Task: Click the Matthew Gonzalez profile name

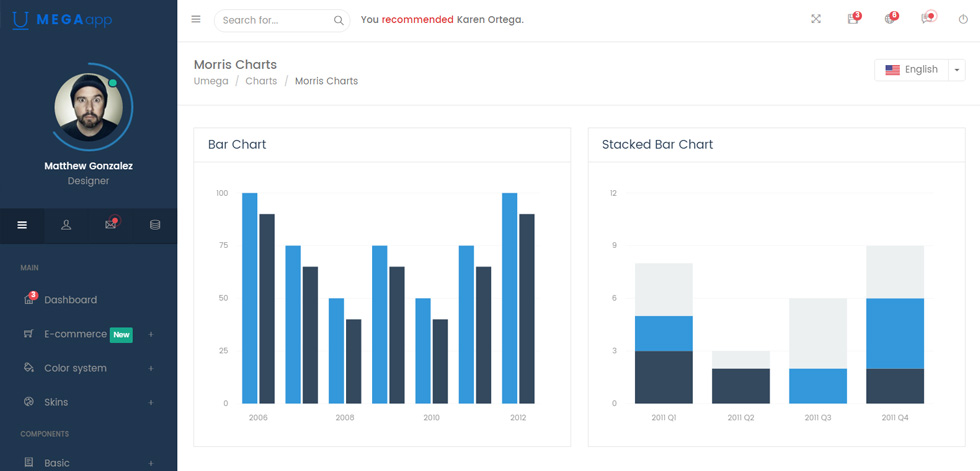Action: (88, 166)
